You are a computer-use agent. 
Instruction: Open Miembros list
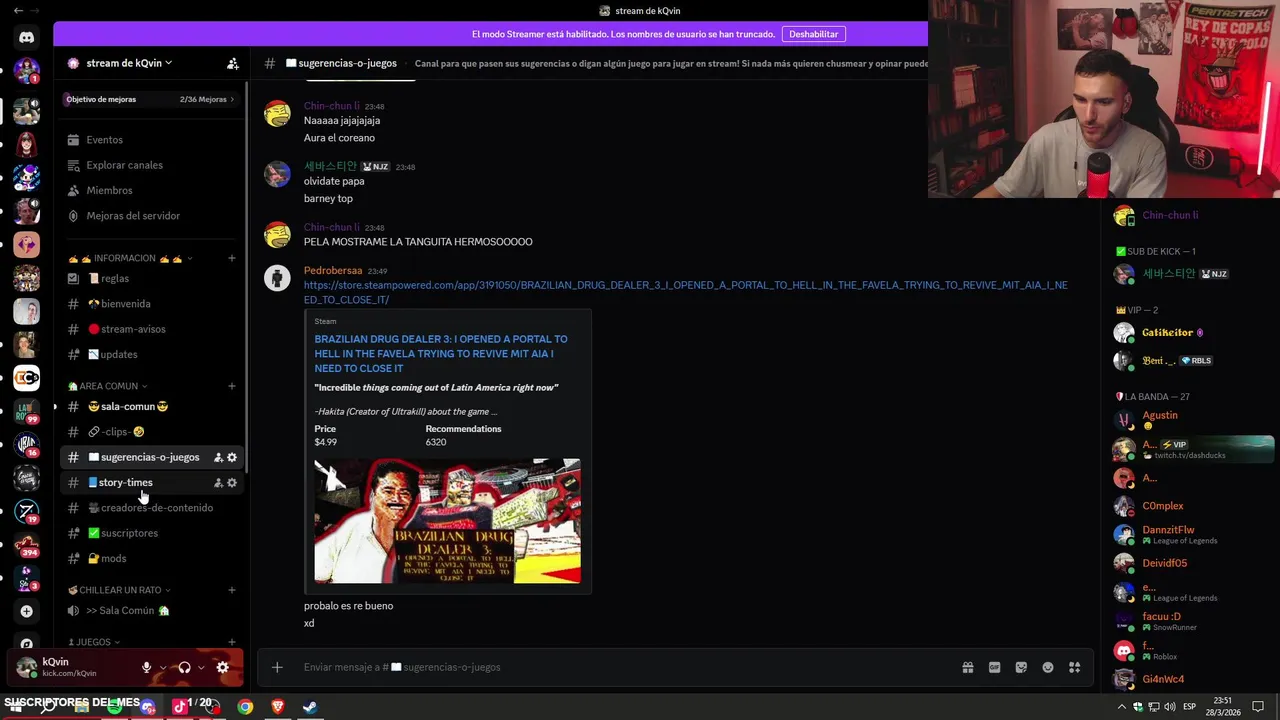[150, 190]
